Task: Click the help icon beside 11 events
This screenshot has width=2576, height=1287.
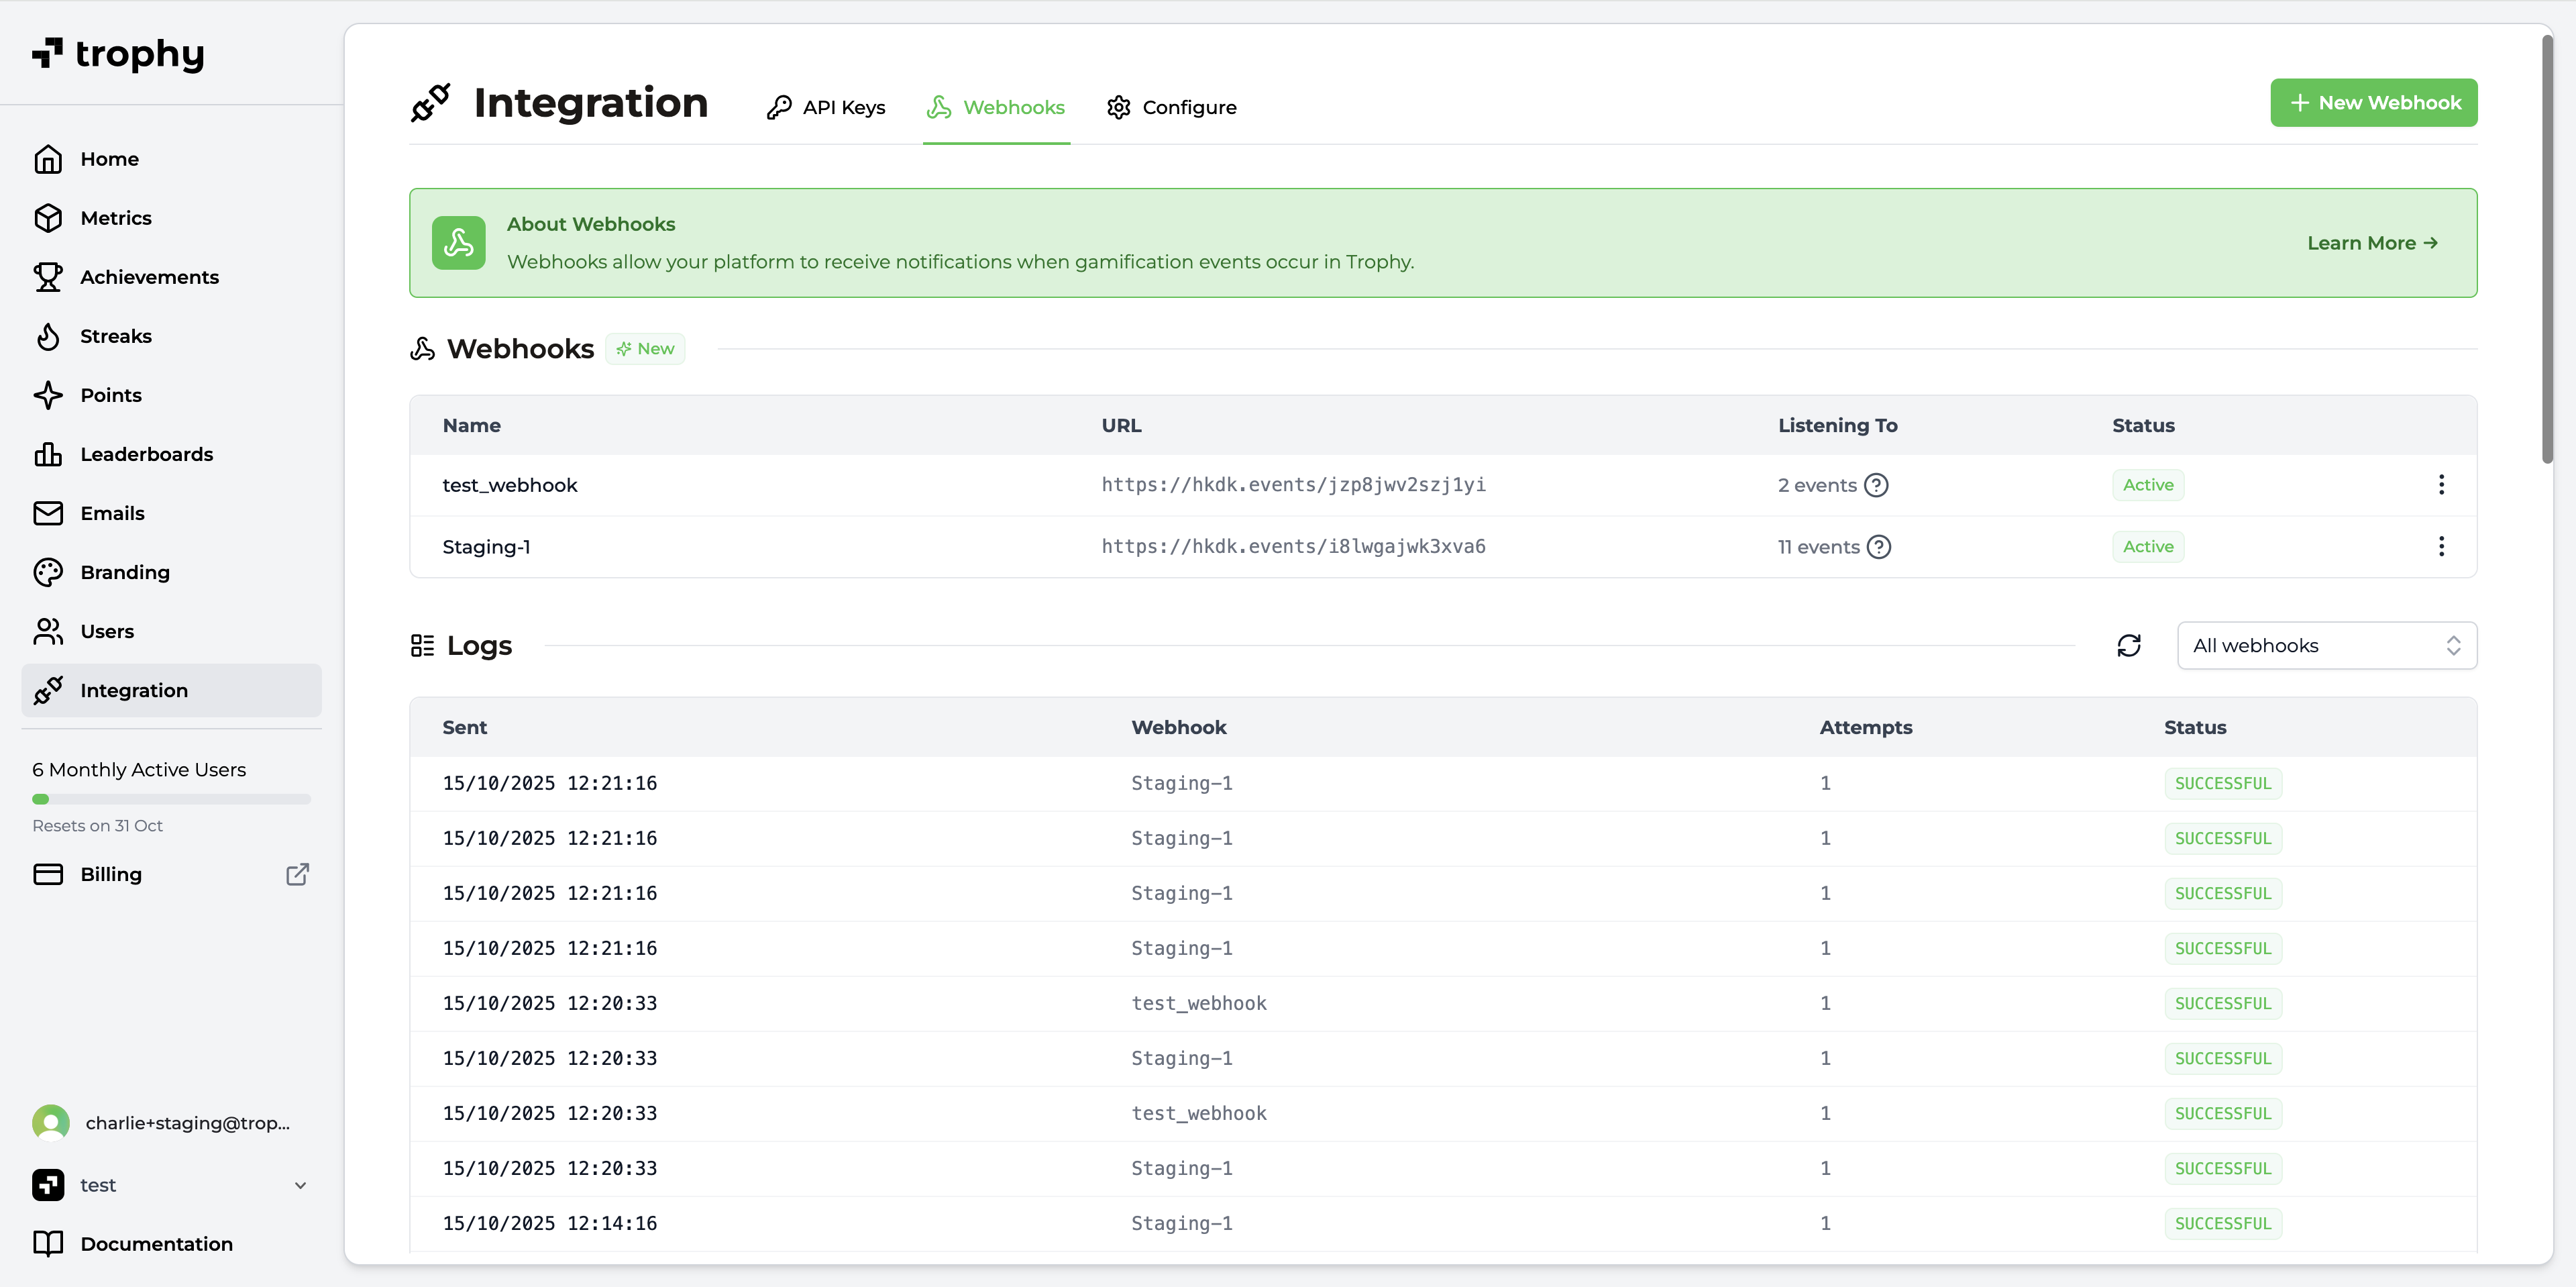Action: coord(1879,547)
